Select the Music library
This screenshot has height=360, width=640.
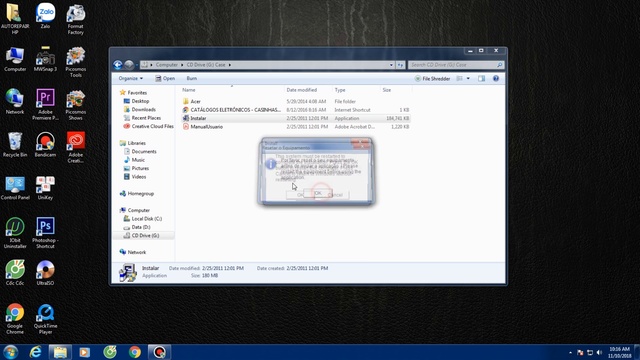[134, 160]
